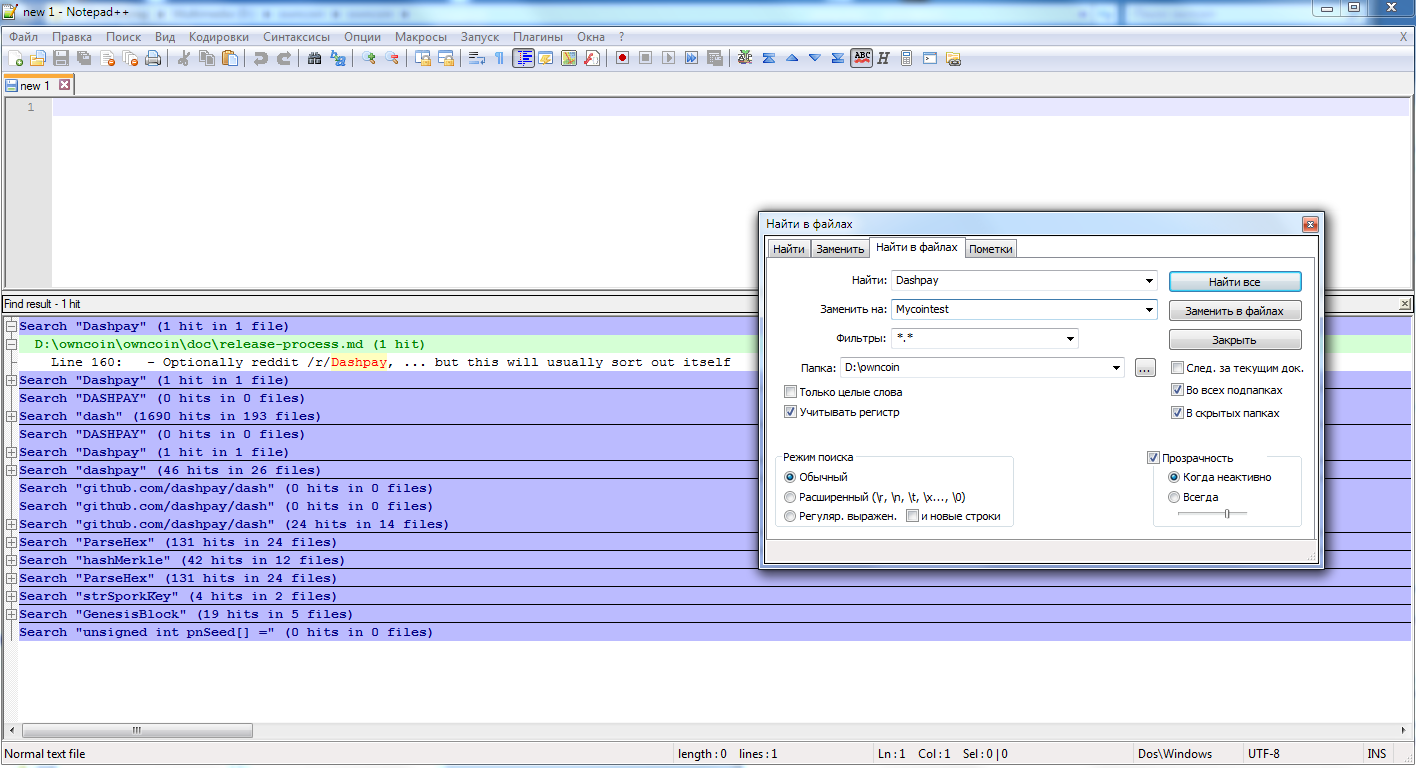Image resolution: width=1416 pixels, height=768 pixels.
Task: Adjust the transparency slider handle
Action: (1227, 513)
